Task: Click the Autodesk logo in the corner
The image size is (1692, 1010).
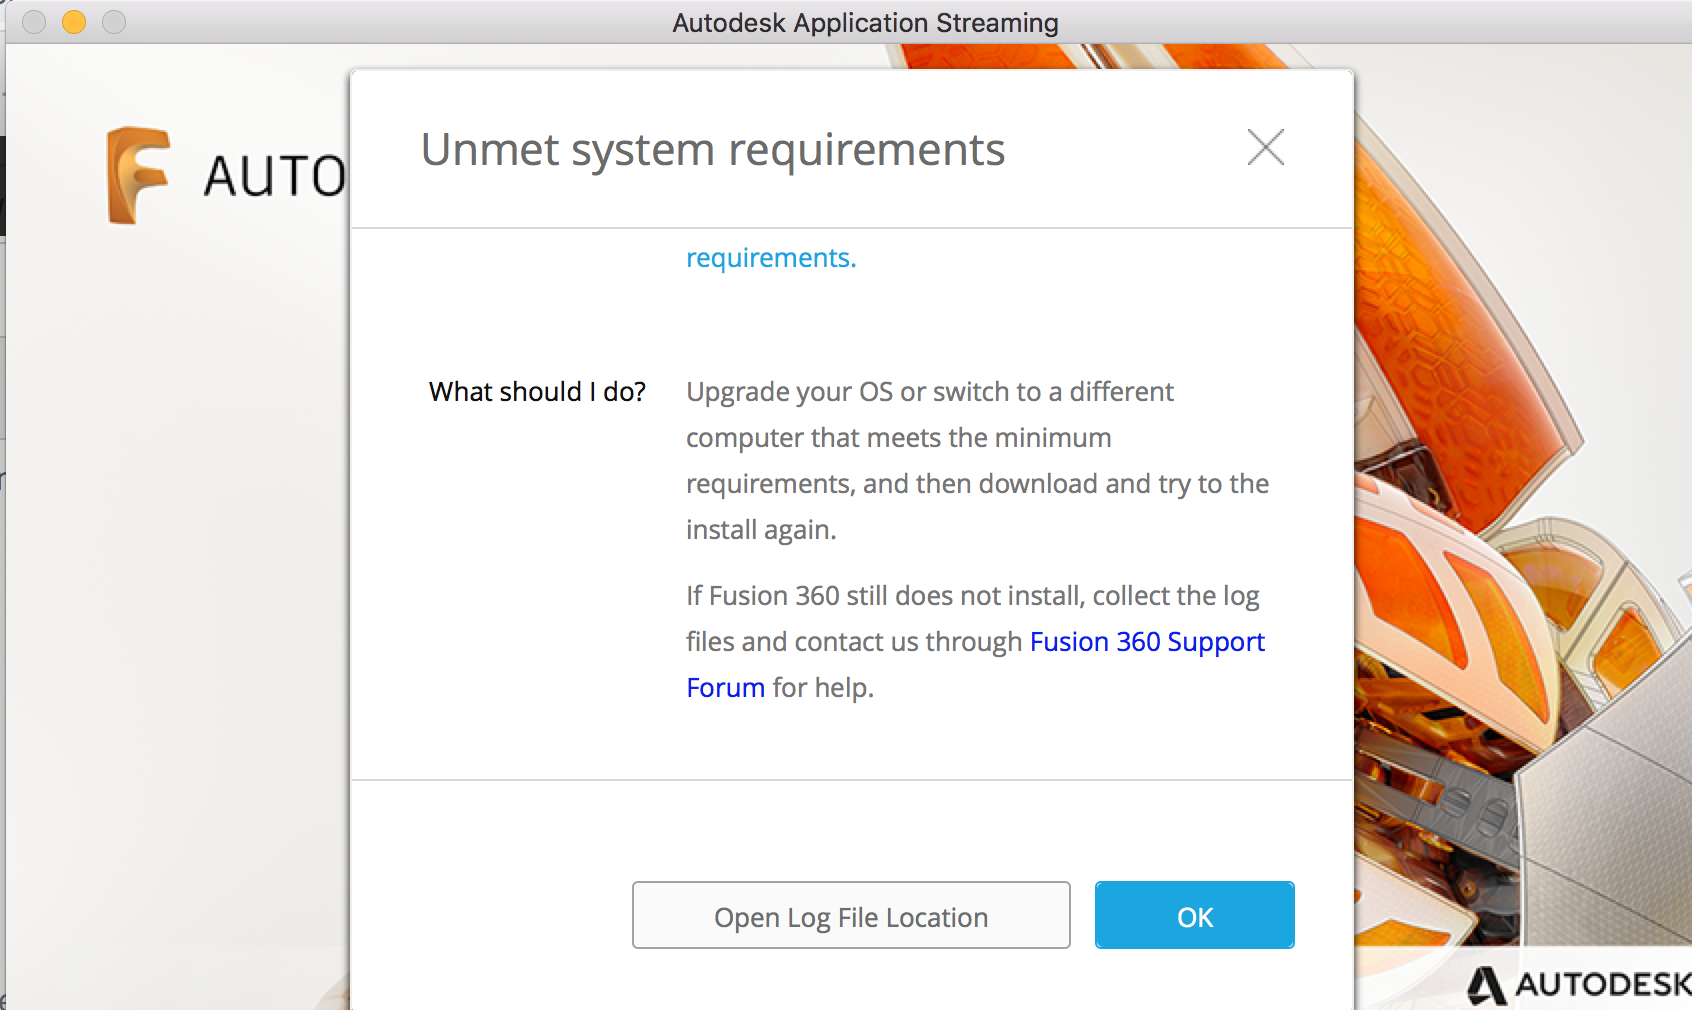Action: pyautogui.click(x=1580, y=984)
